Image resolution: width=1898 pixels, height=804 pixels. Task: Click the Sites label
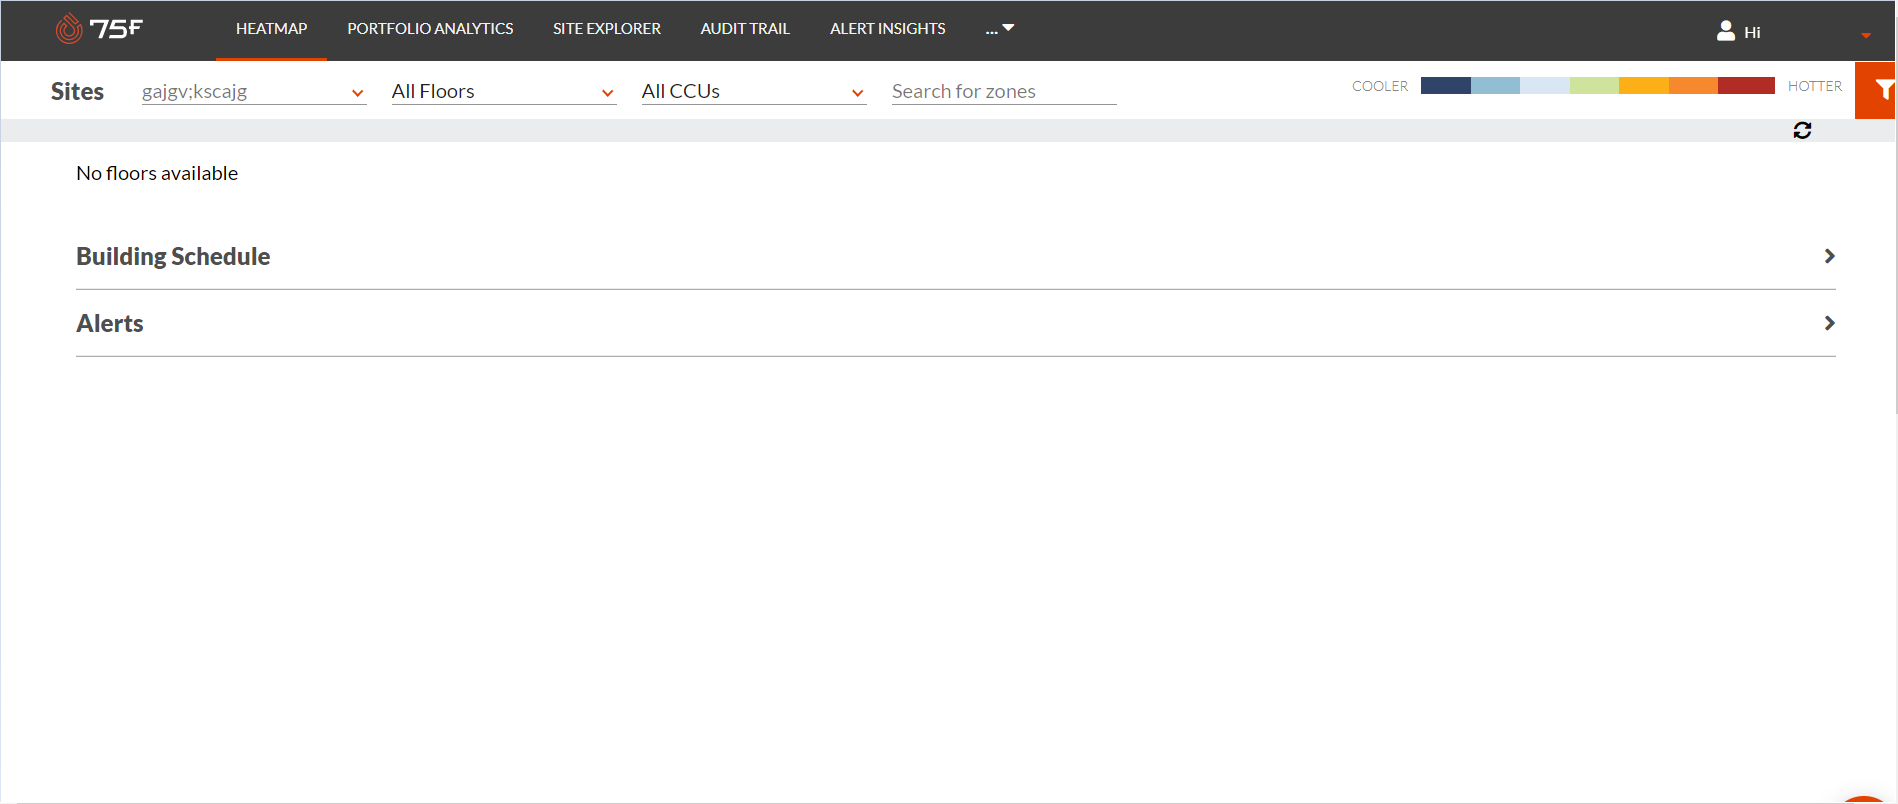coord(77,91)
